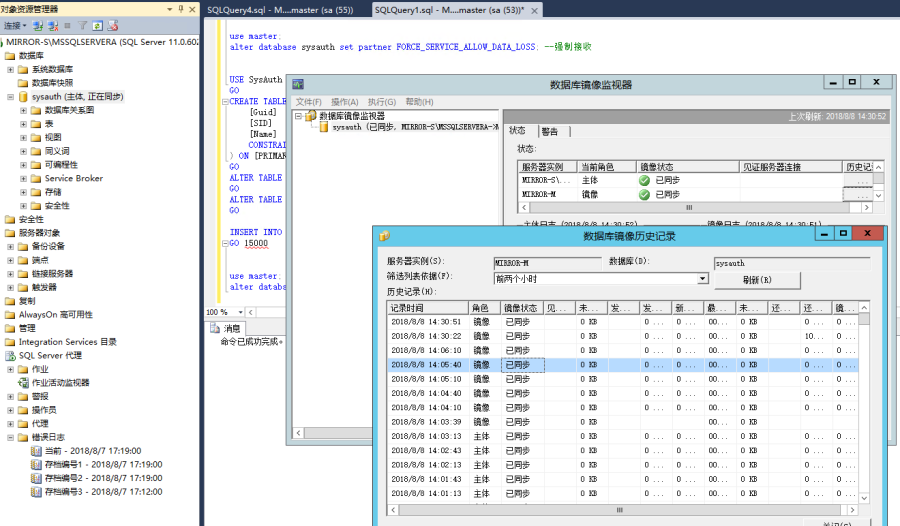Click the SQL Server 代理 icon
Viewport: 900px width, 526px height.
coord(10,355)
